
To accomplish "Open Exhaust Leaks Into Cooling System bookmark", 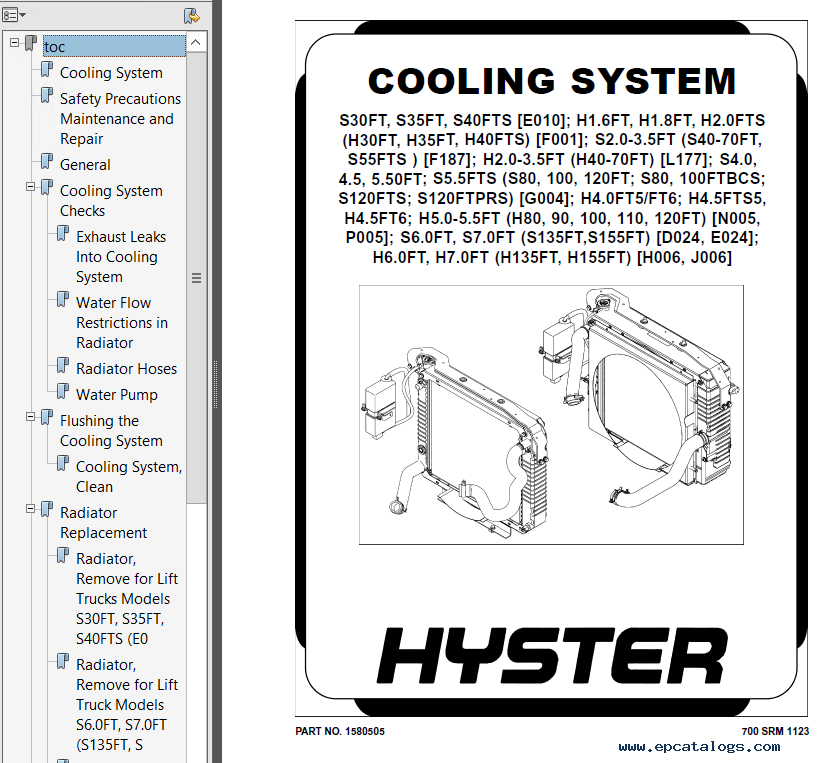I will 121,257.
